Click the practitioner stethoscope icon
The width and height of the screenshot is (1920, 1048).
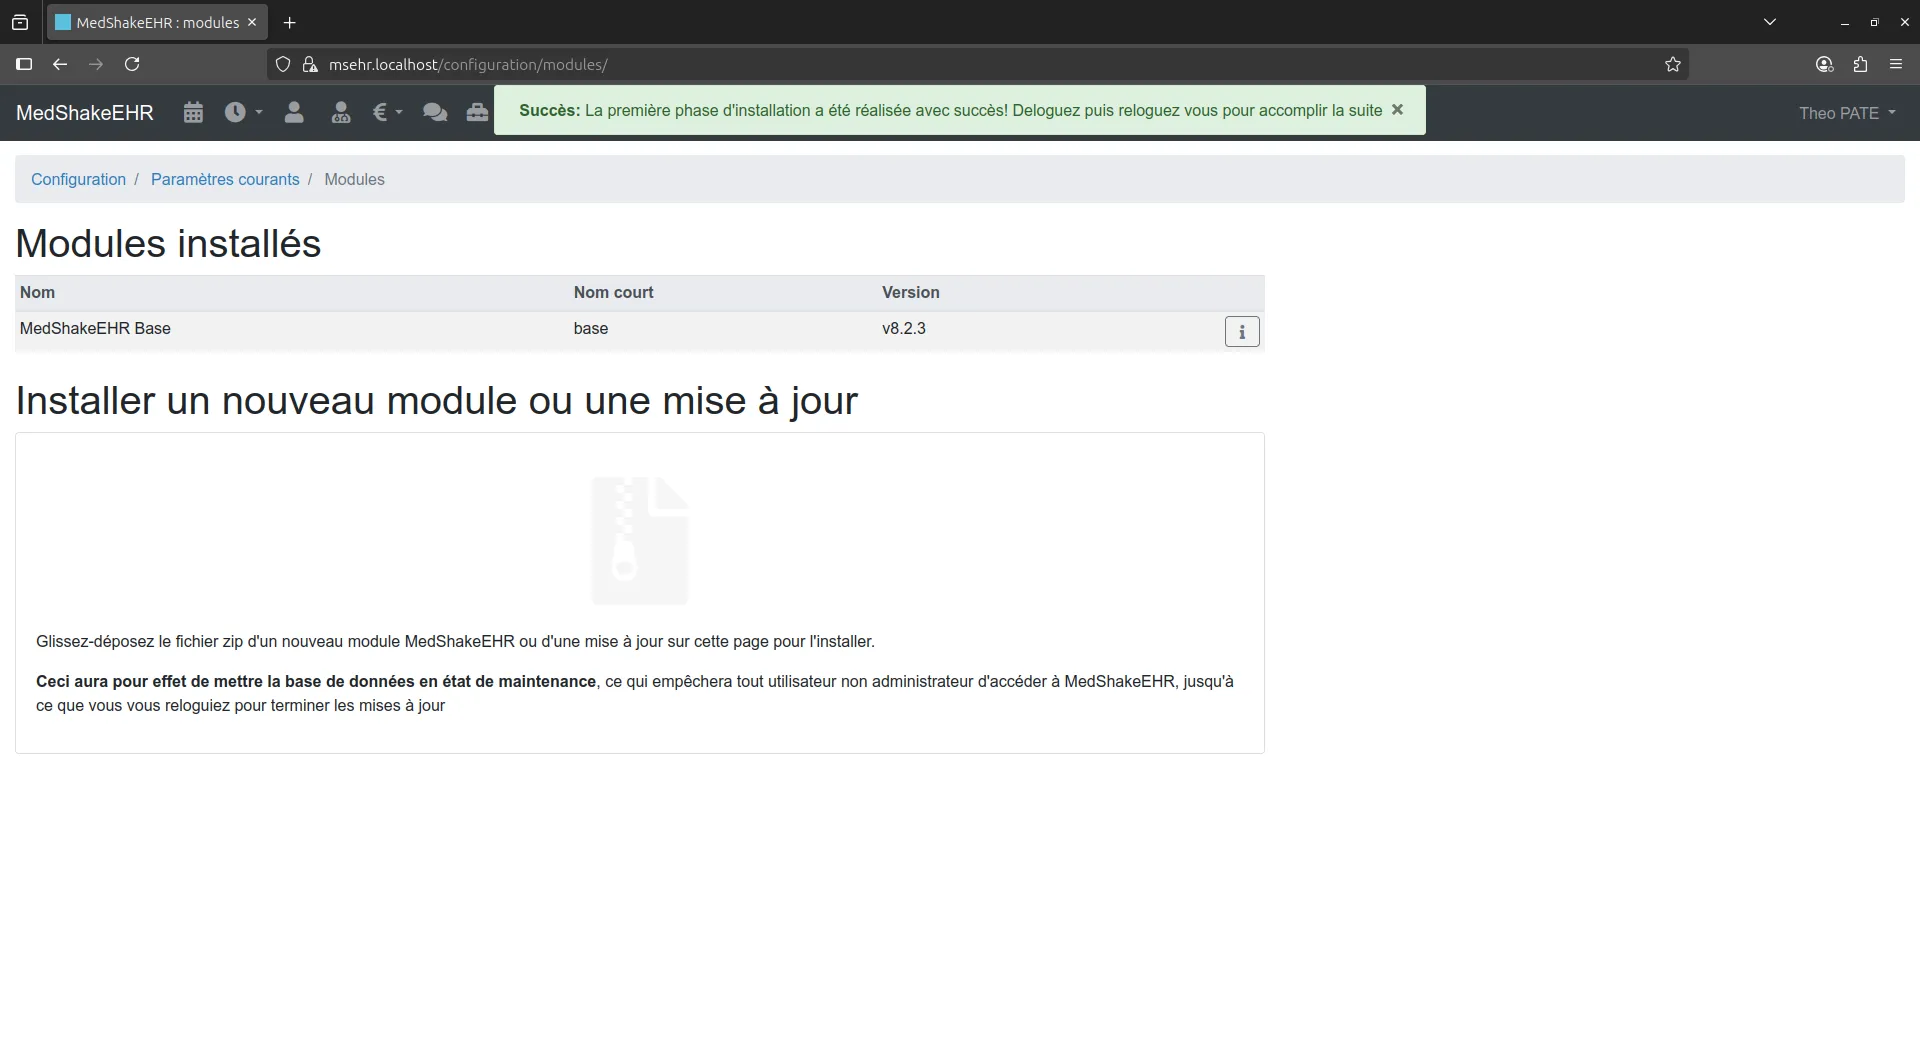coord(341,112)
